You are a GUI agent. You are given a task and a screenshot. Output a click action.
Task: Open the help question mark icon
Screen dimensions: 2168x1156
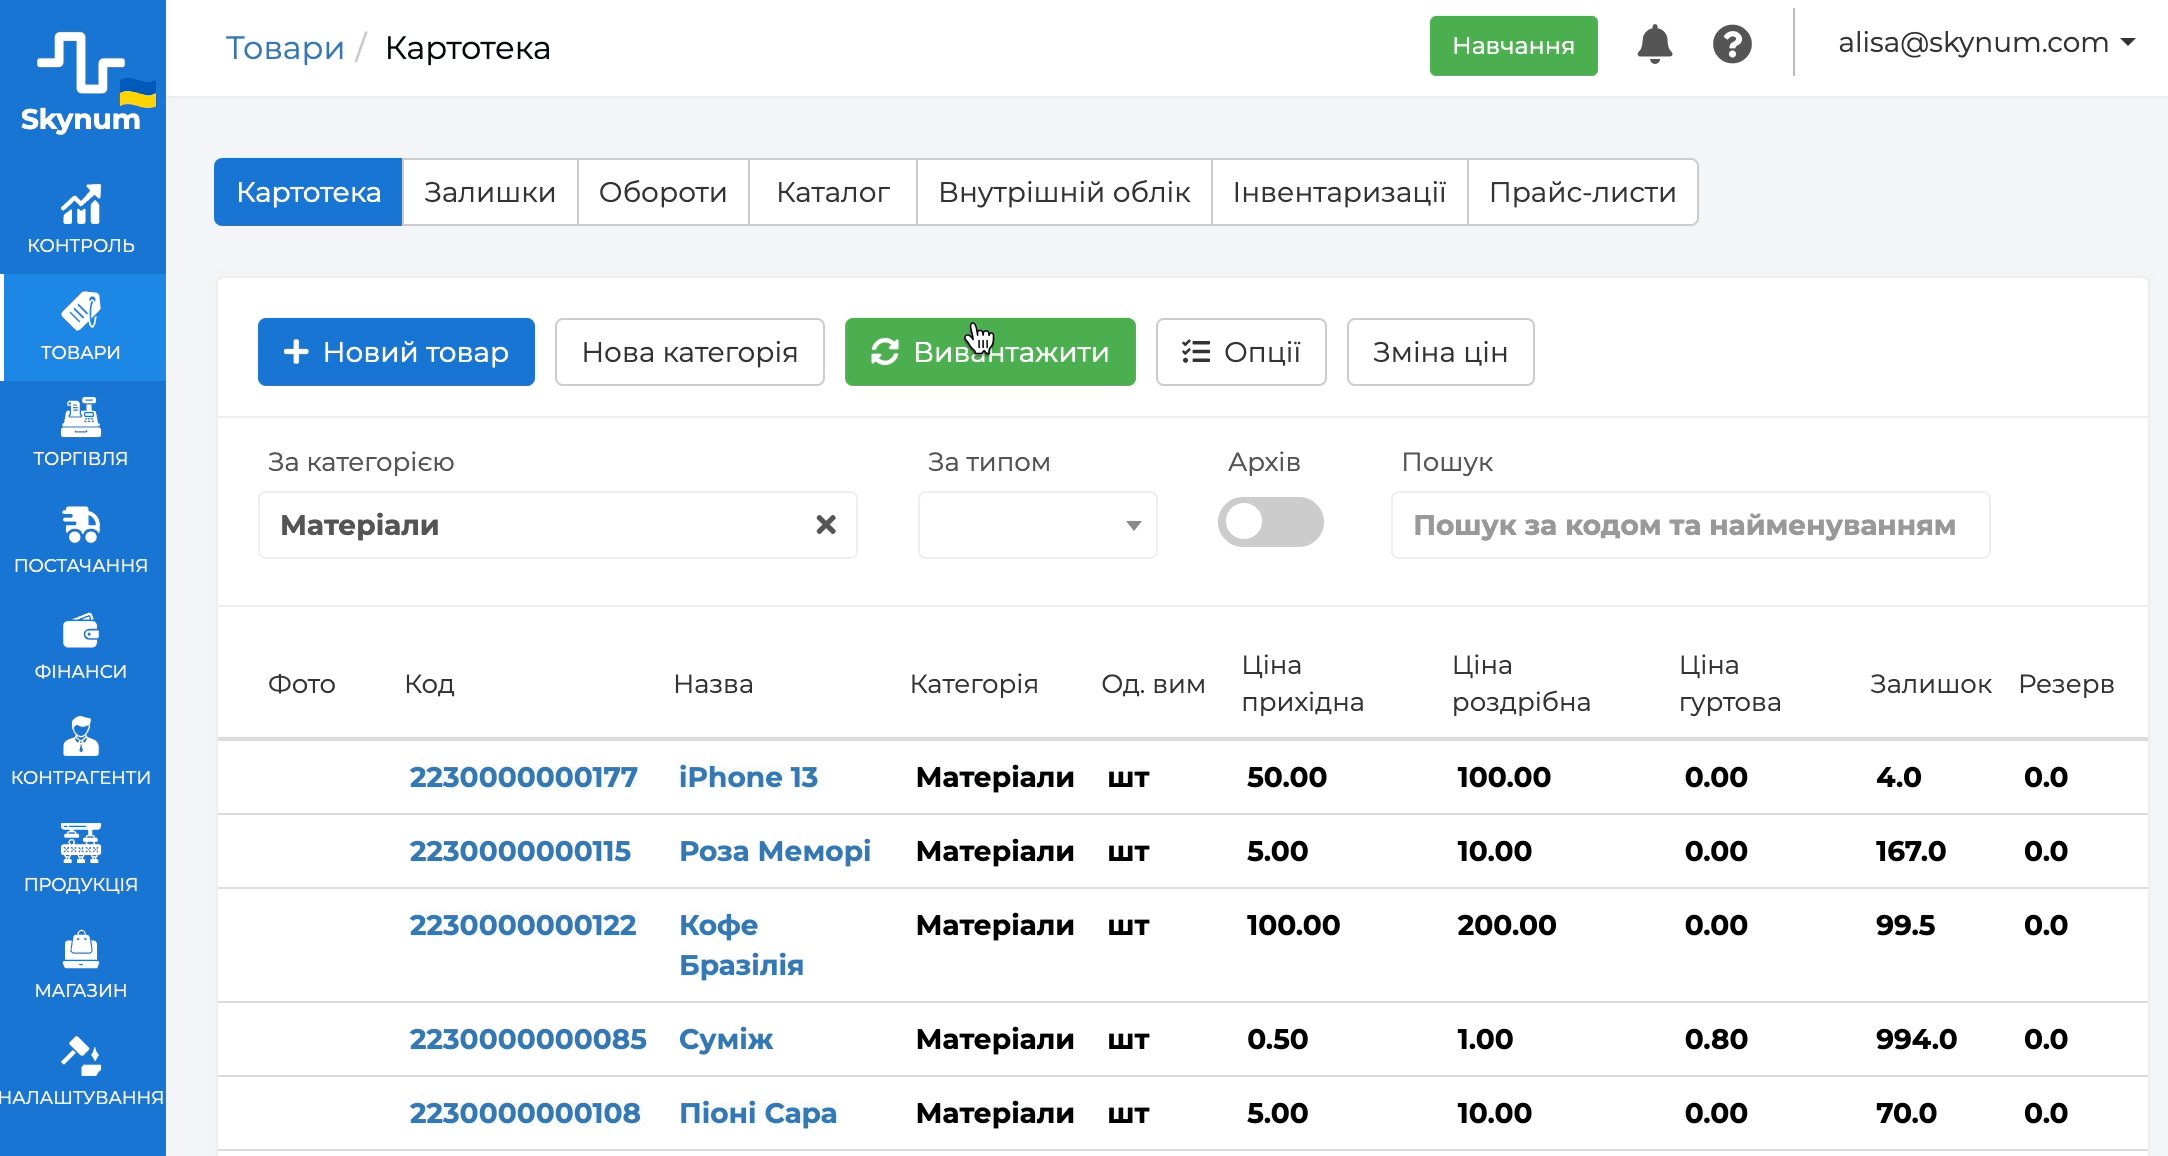tap(1732, 45)
